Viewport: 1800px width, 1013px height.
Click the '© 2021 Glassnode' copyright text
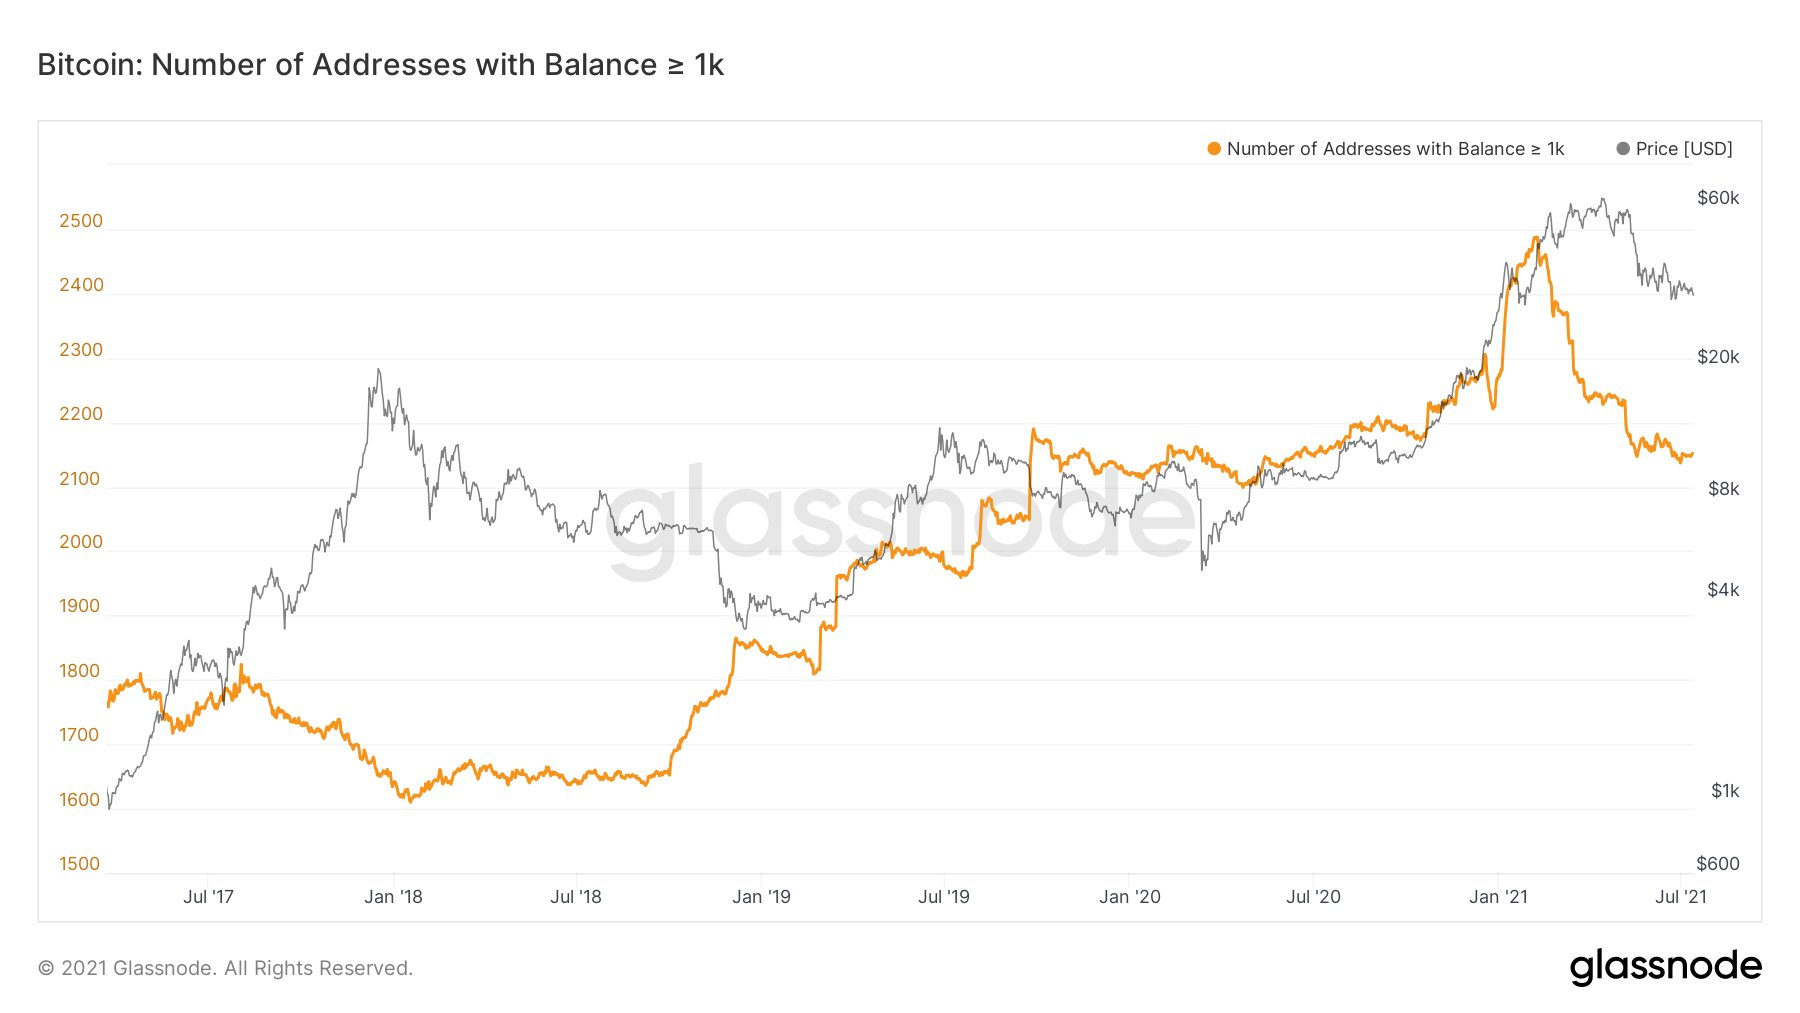225,968
